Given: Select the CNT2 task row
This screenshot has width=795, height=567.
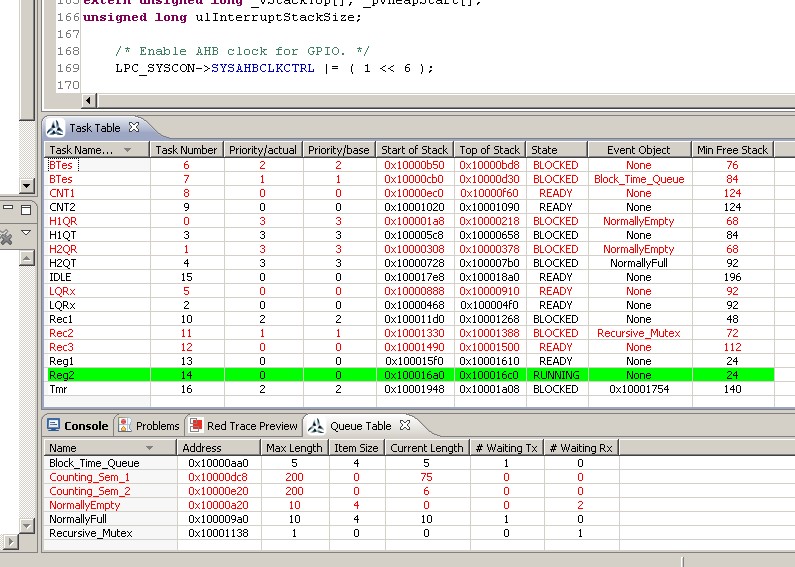Looking at the screenshot, I should coord(411,207).
